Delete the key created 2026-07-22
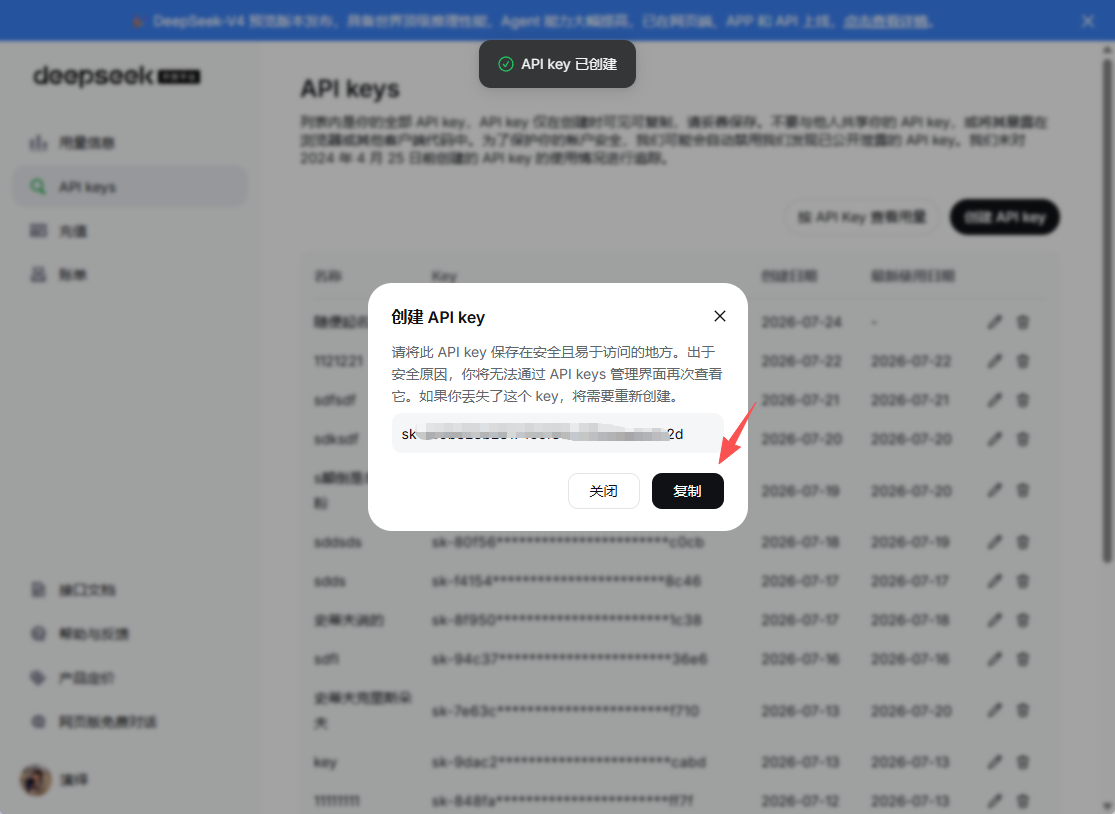Screen dimensions: 1115x814 coord(1023,361)
